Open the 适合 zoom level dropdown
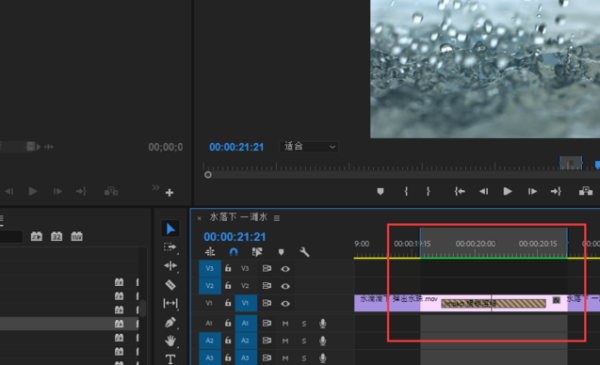Viewport: 600px width, 365px height. (309, 147)
